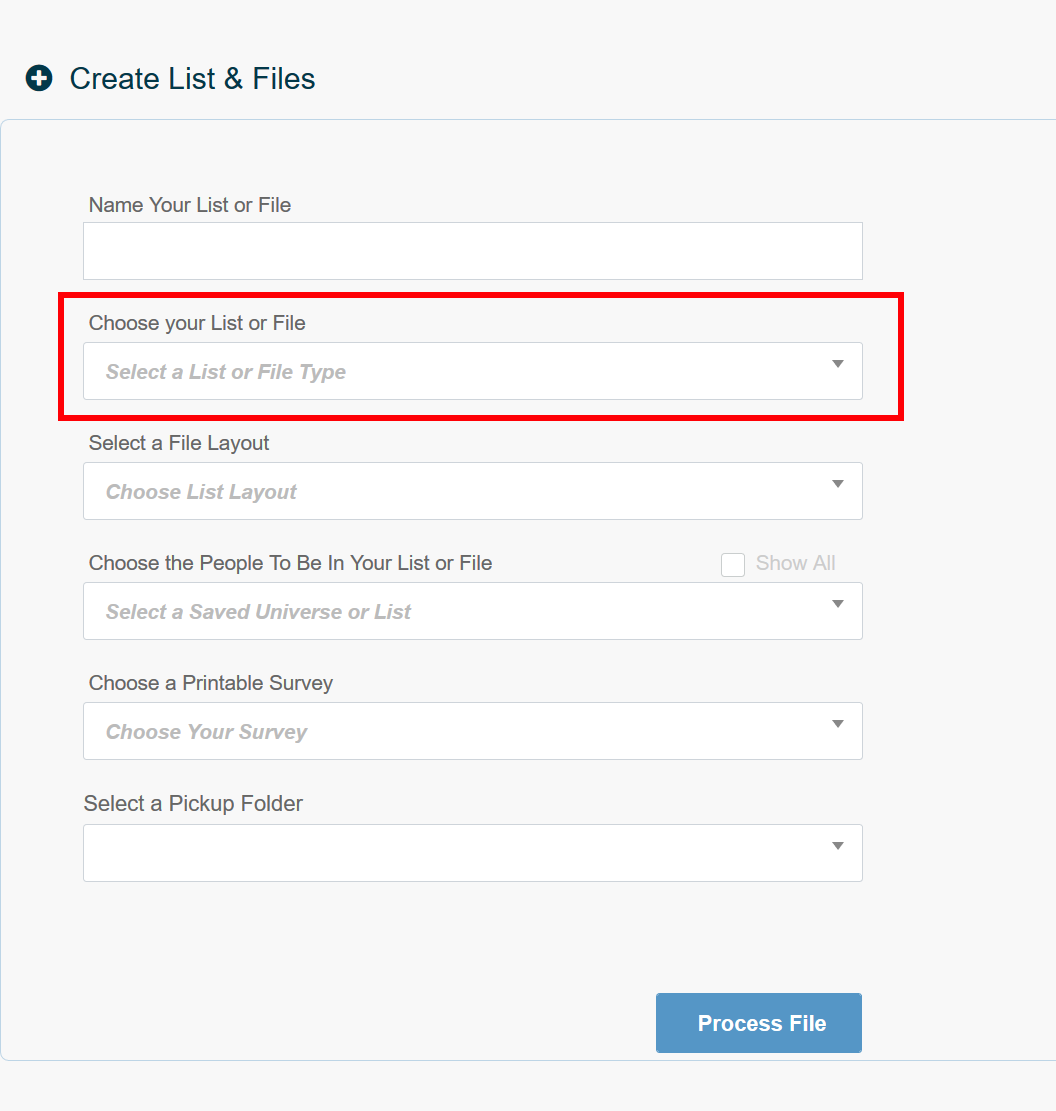Click the Choose a Printable Survey label
Image resolution: width=1056 pixels, height=1111 pixels.
pos(211,682)
